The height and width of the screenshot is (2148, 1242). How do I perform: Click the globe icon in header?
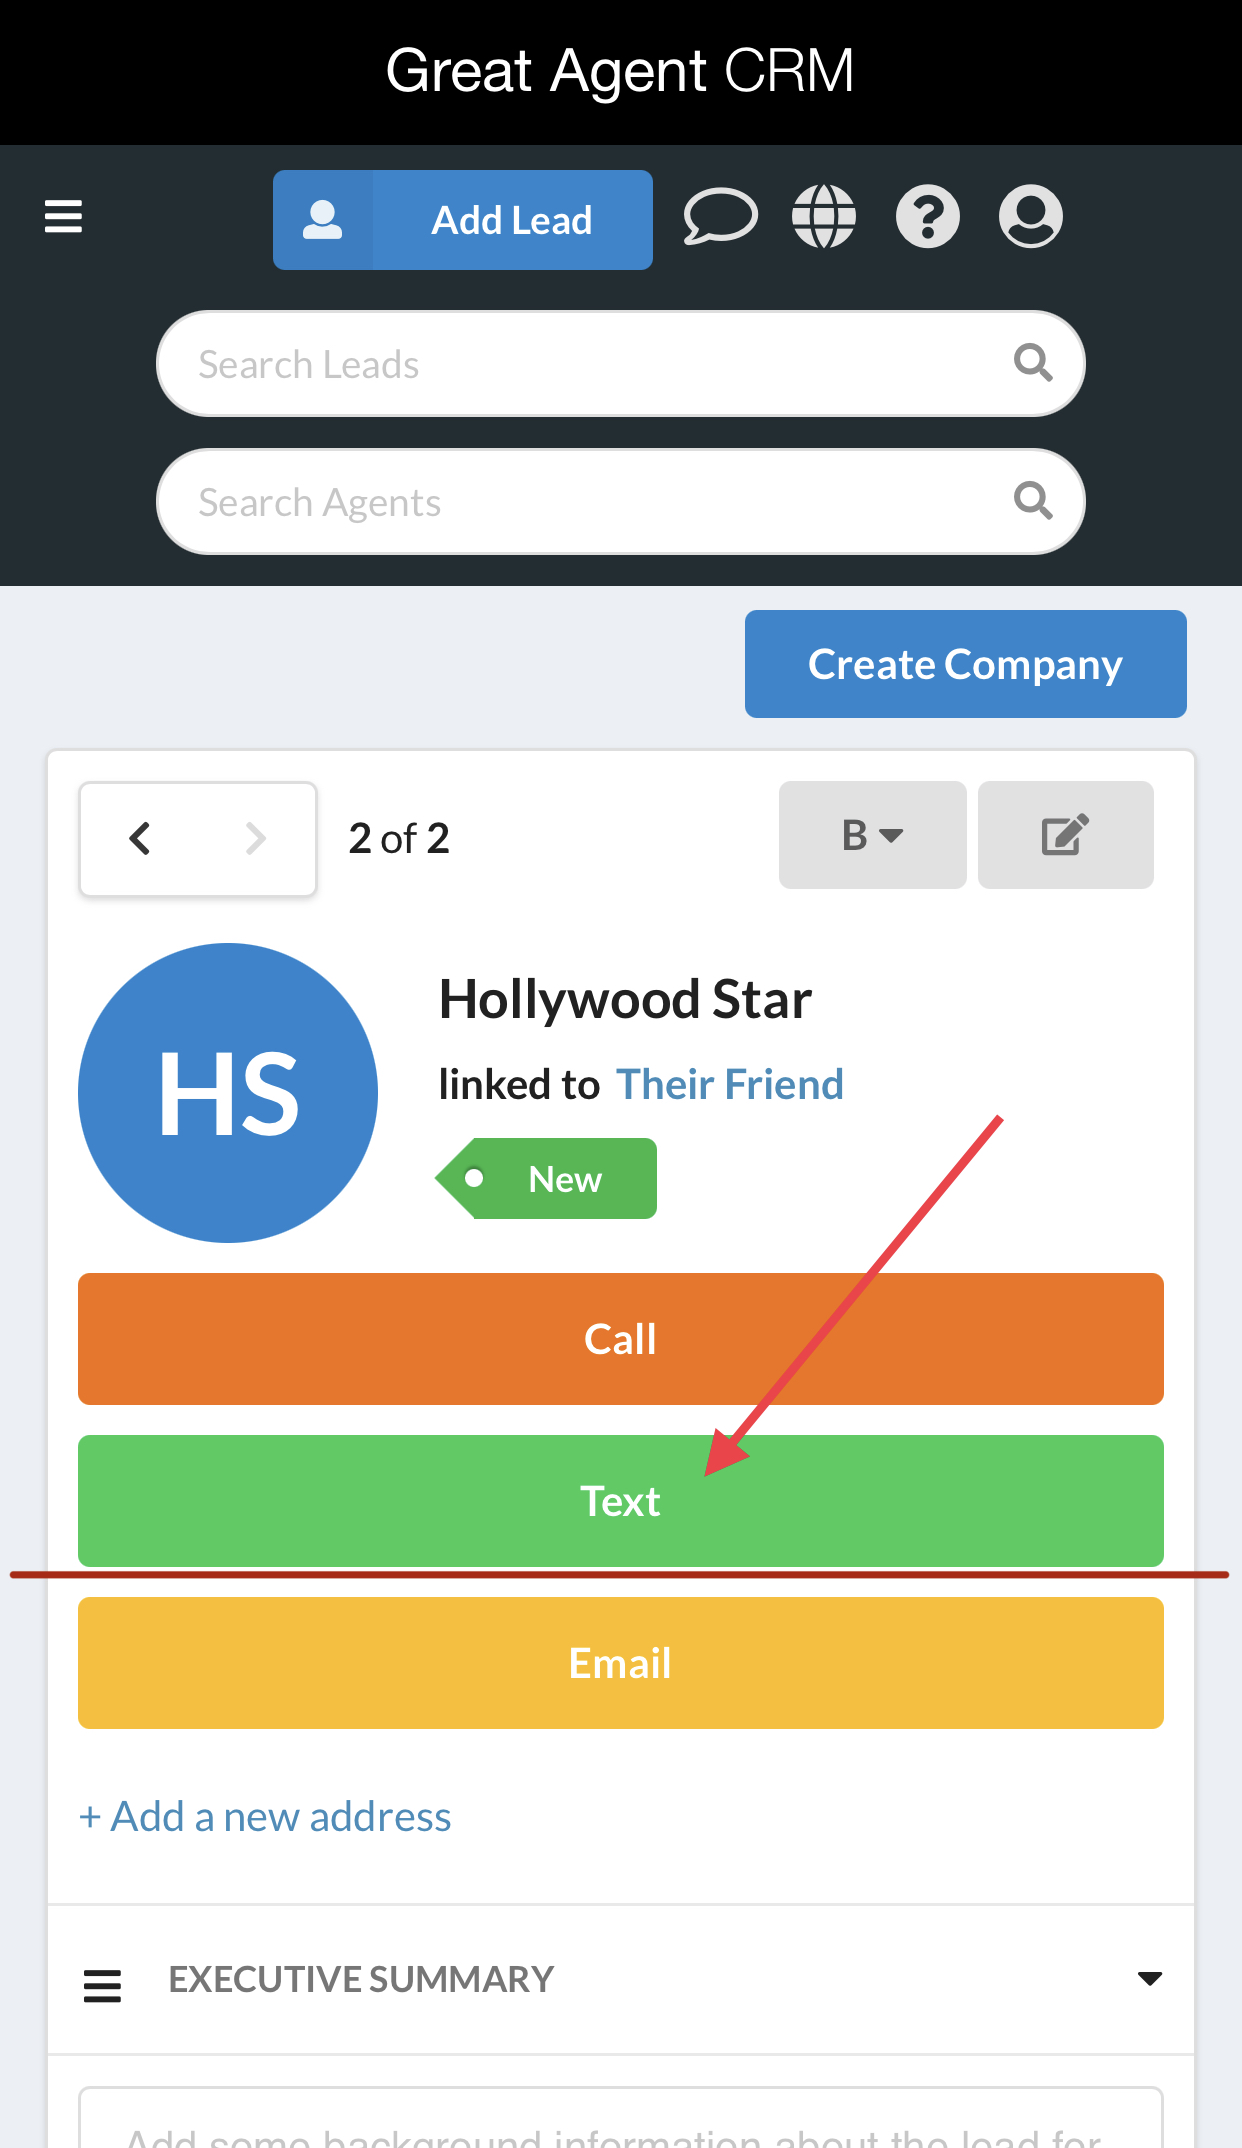[x=824, y=217]
